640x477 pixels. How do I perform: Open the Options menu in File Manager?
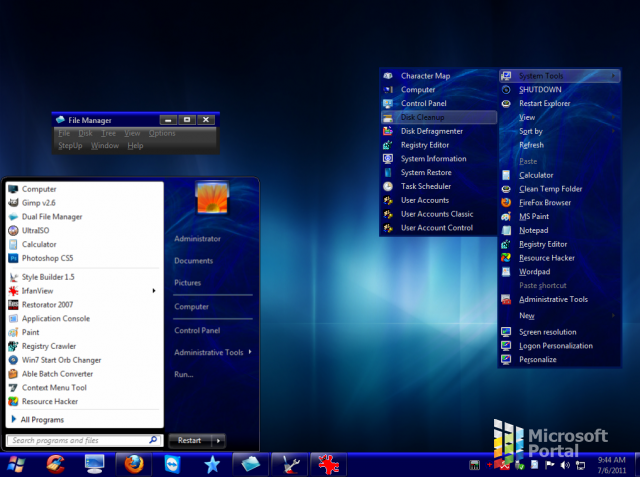pos(162,133)
